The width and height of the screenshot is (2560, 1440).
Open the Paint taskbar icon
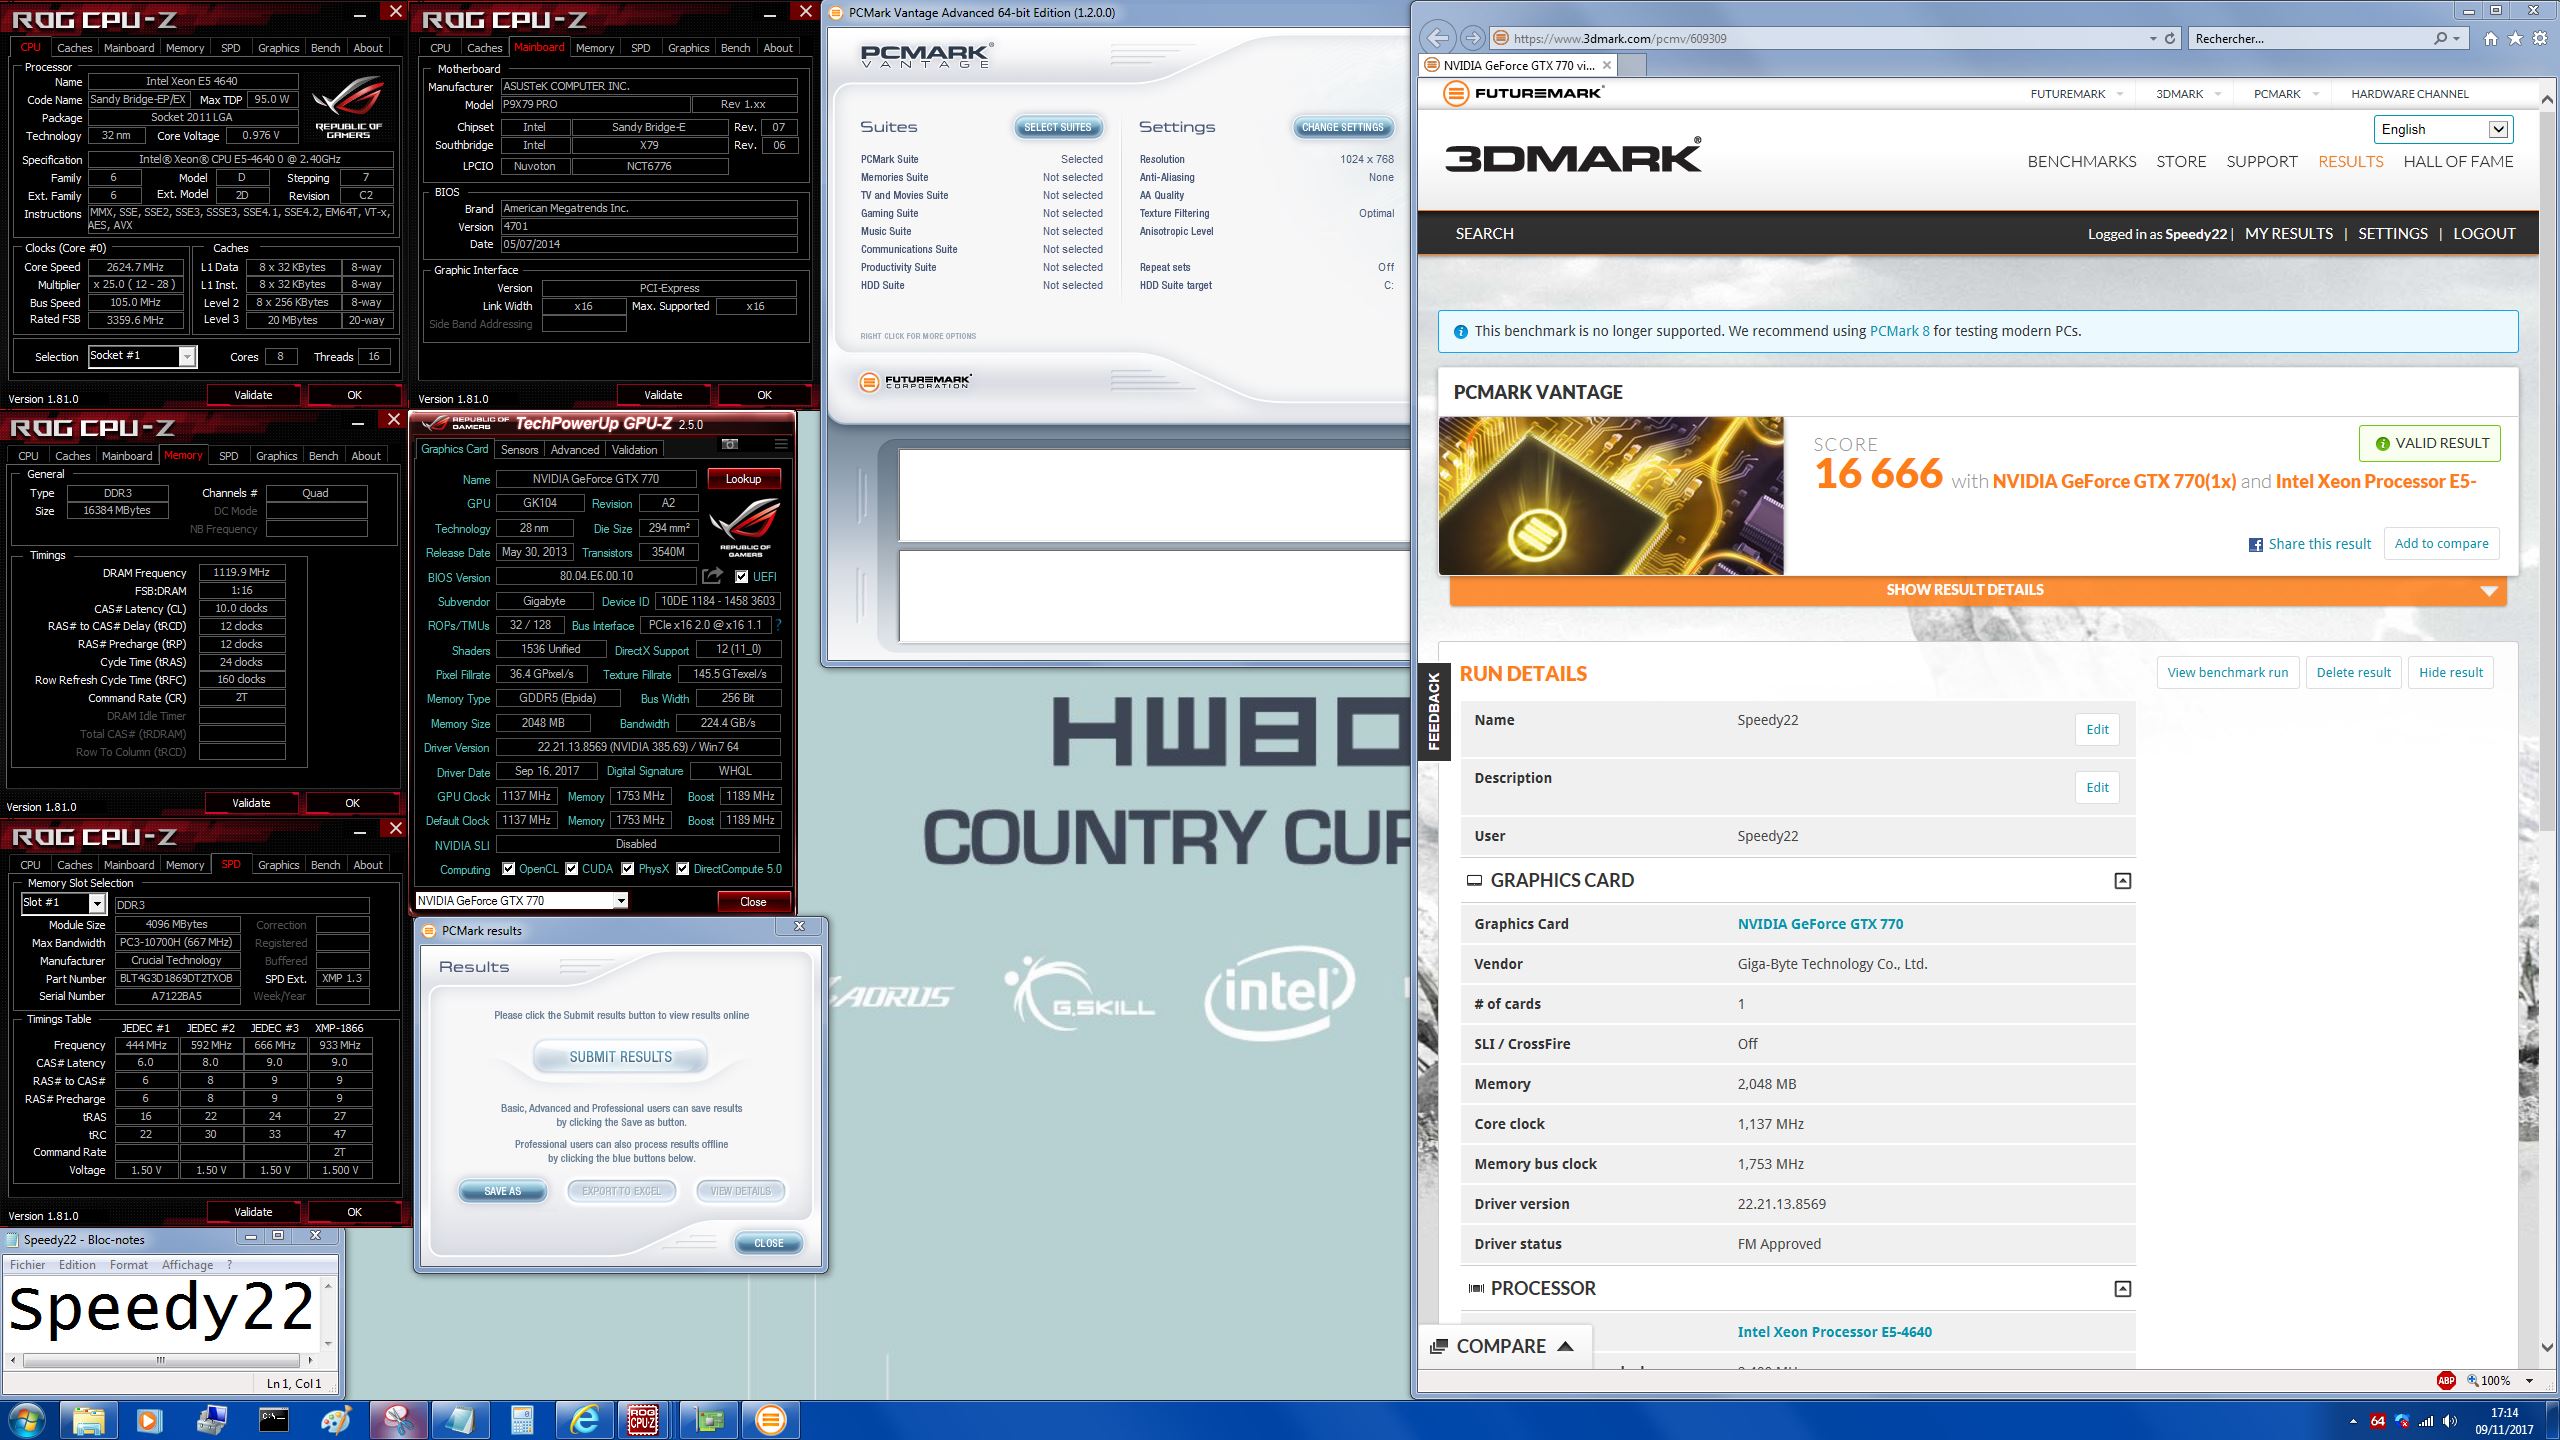coord(336,1419)
